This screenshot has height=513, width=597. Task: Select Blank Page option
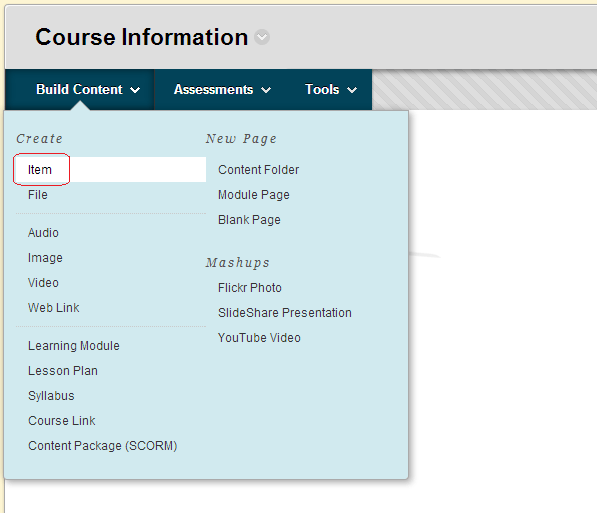pyautogui.click(x=249, y=220)
